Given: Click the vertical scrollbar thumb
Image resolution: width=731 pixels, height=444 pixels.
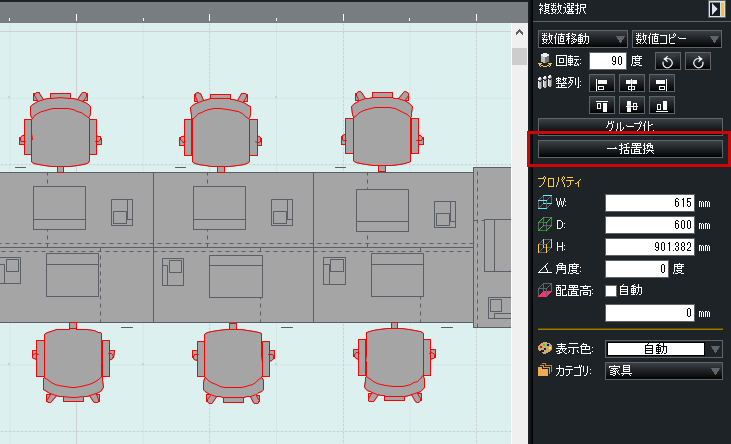Looking at the screenshot, I should [x=519, y=56].
